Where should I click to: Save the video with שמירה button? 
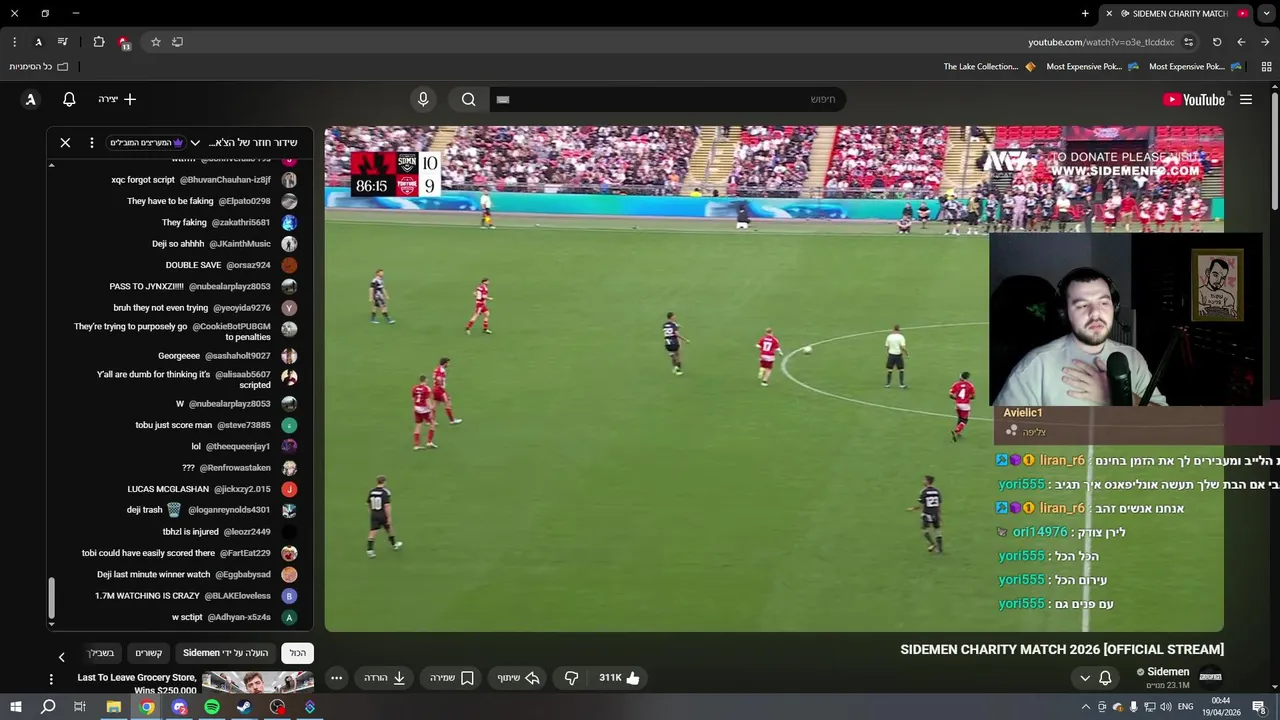(x=452, y=678)
